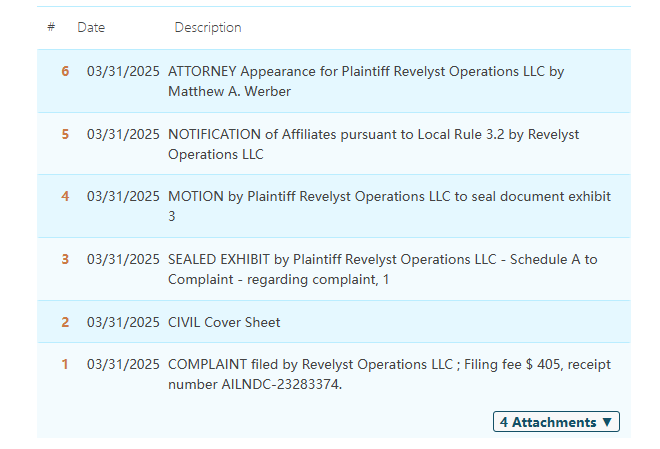Screen dimensions: 660x449
Task: Click the date of the COMPLAINT entry
Action: [x=123, y=364]
